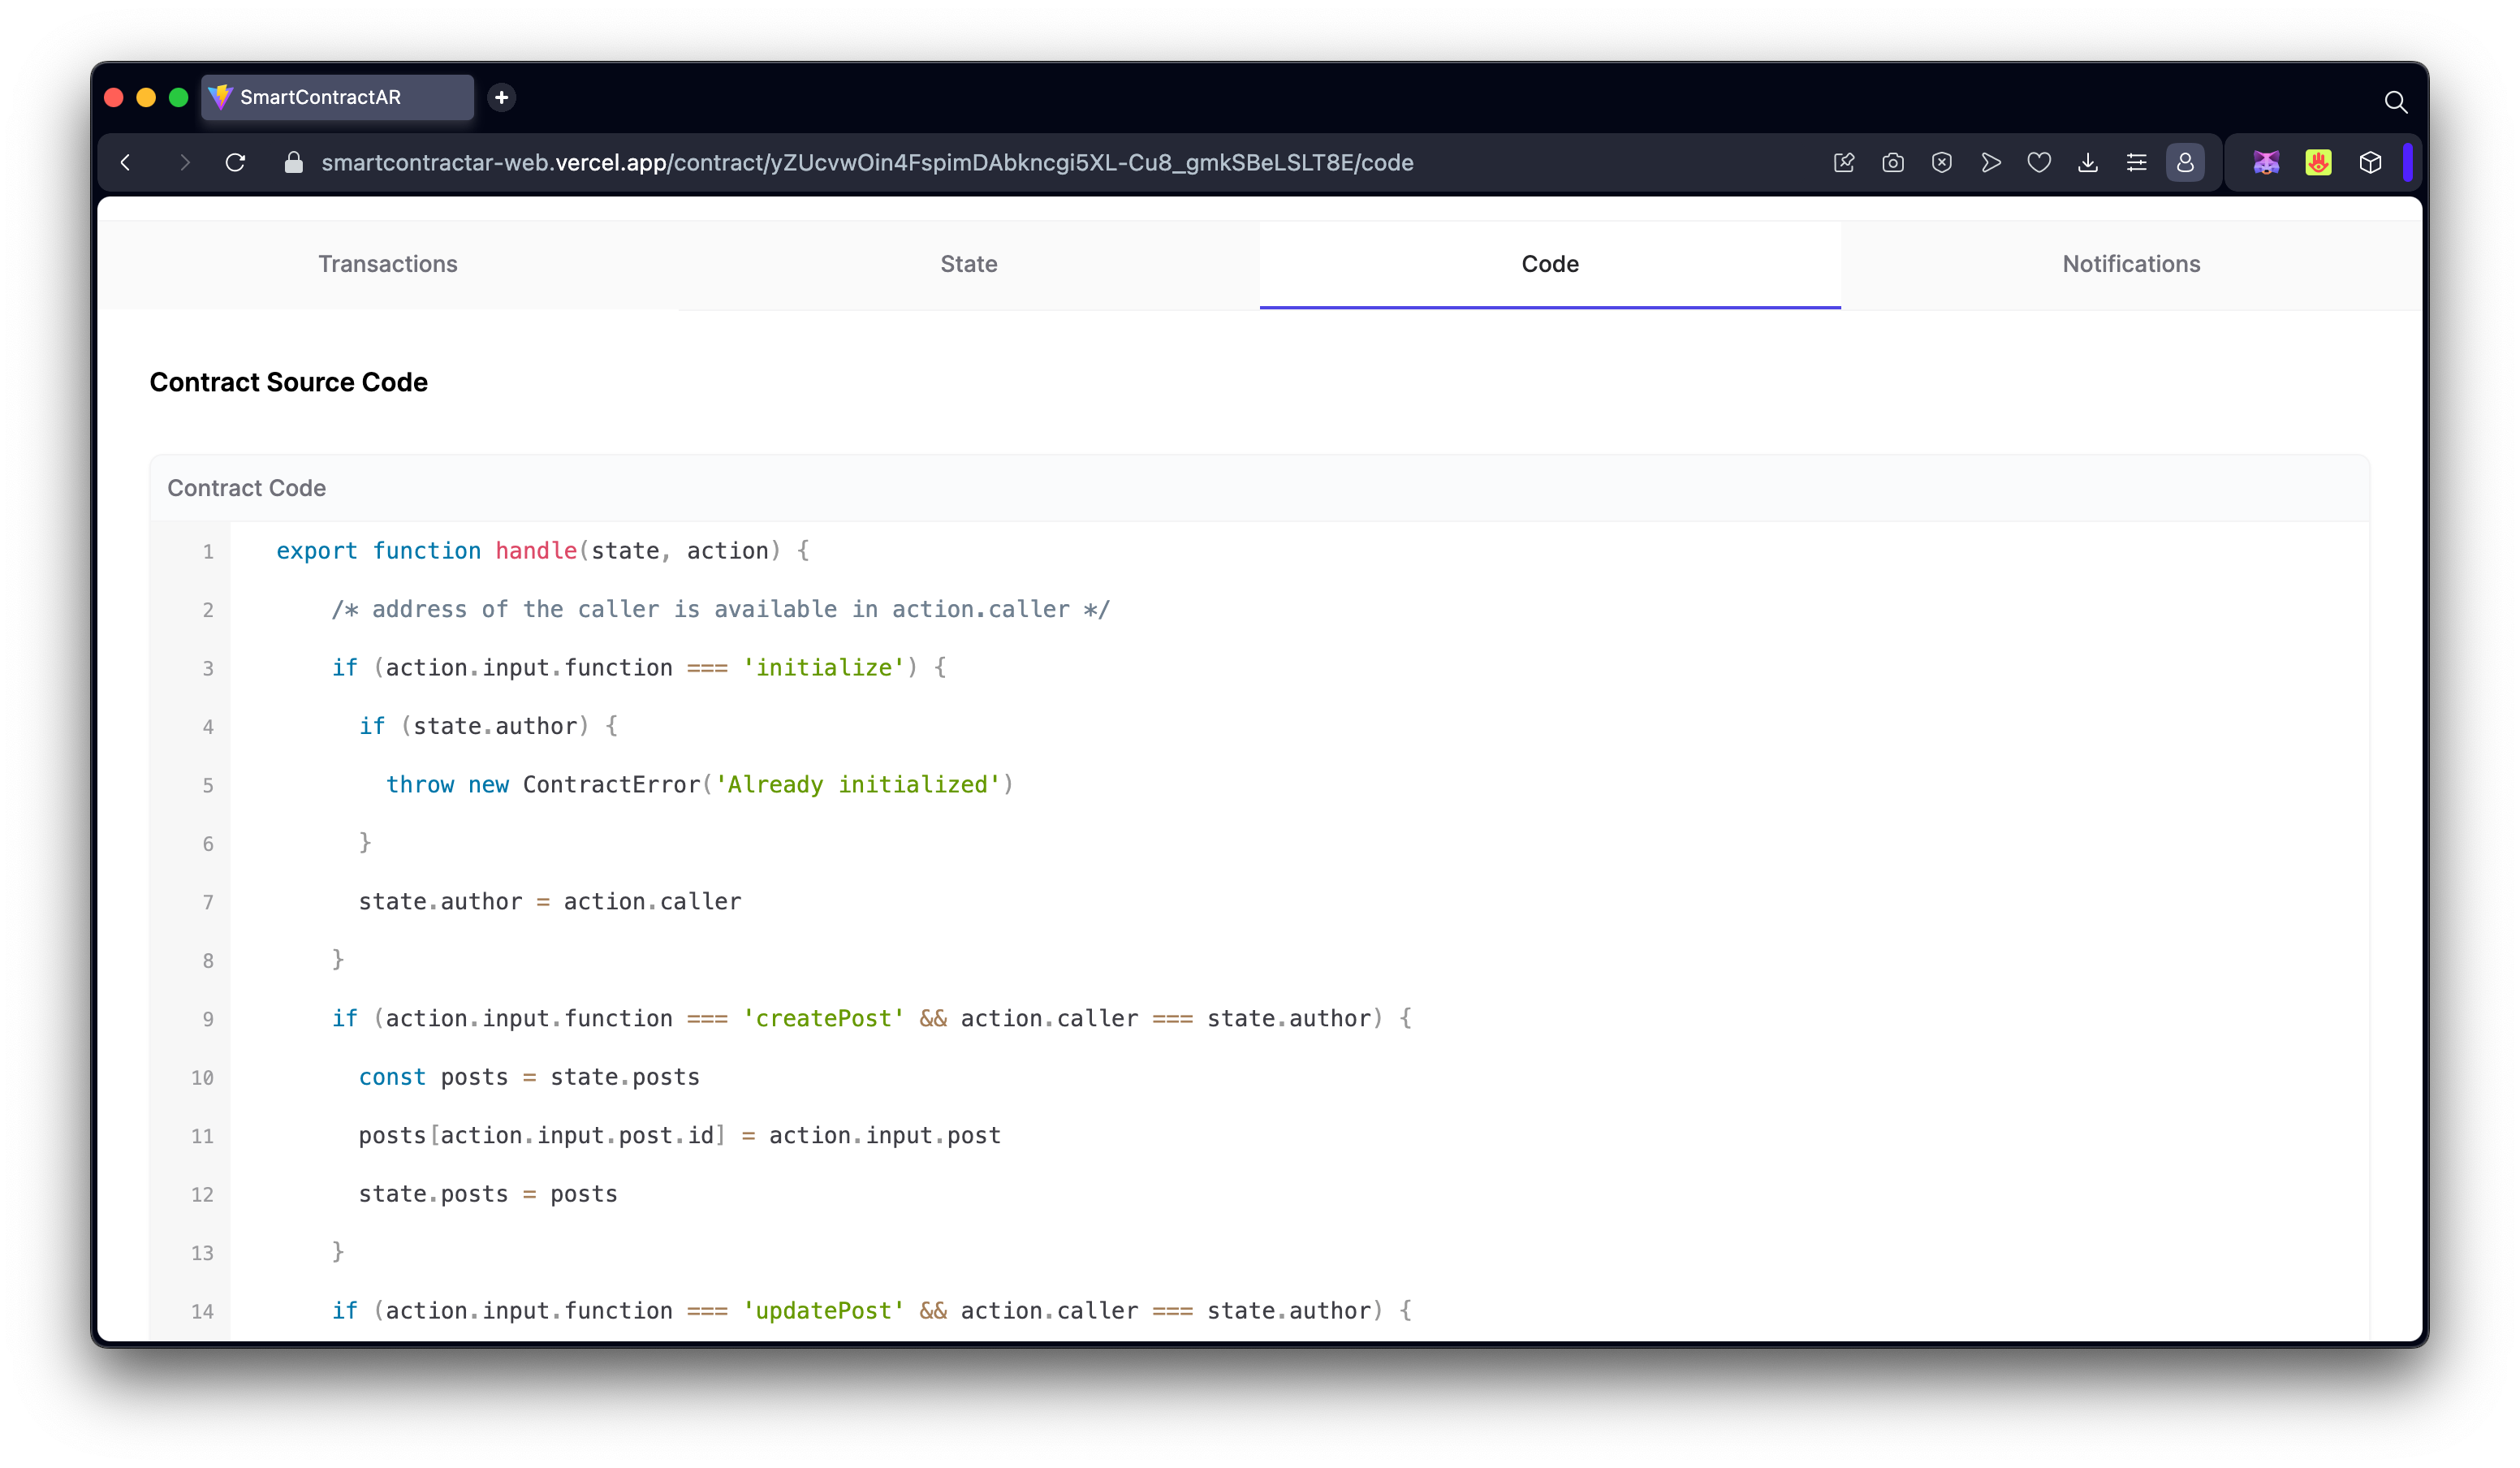The image size is (2520, 1468).
Task: Select the SmartContractAR browser tab
Action: [x=337, y=97]
